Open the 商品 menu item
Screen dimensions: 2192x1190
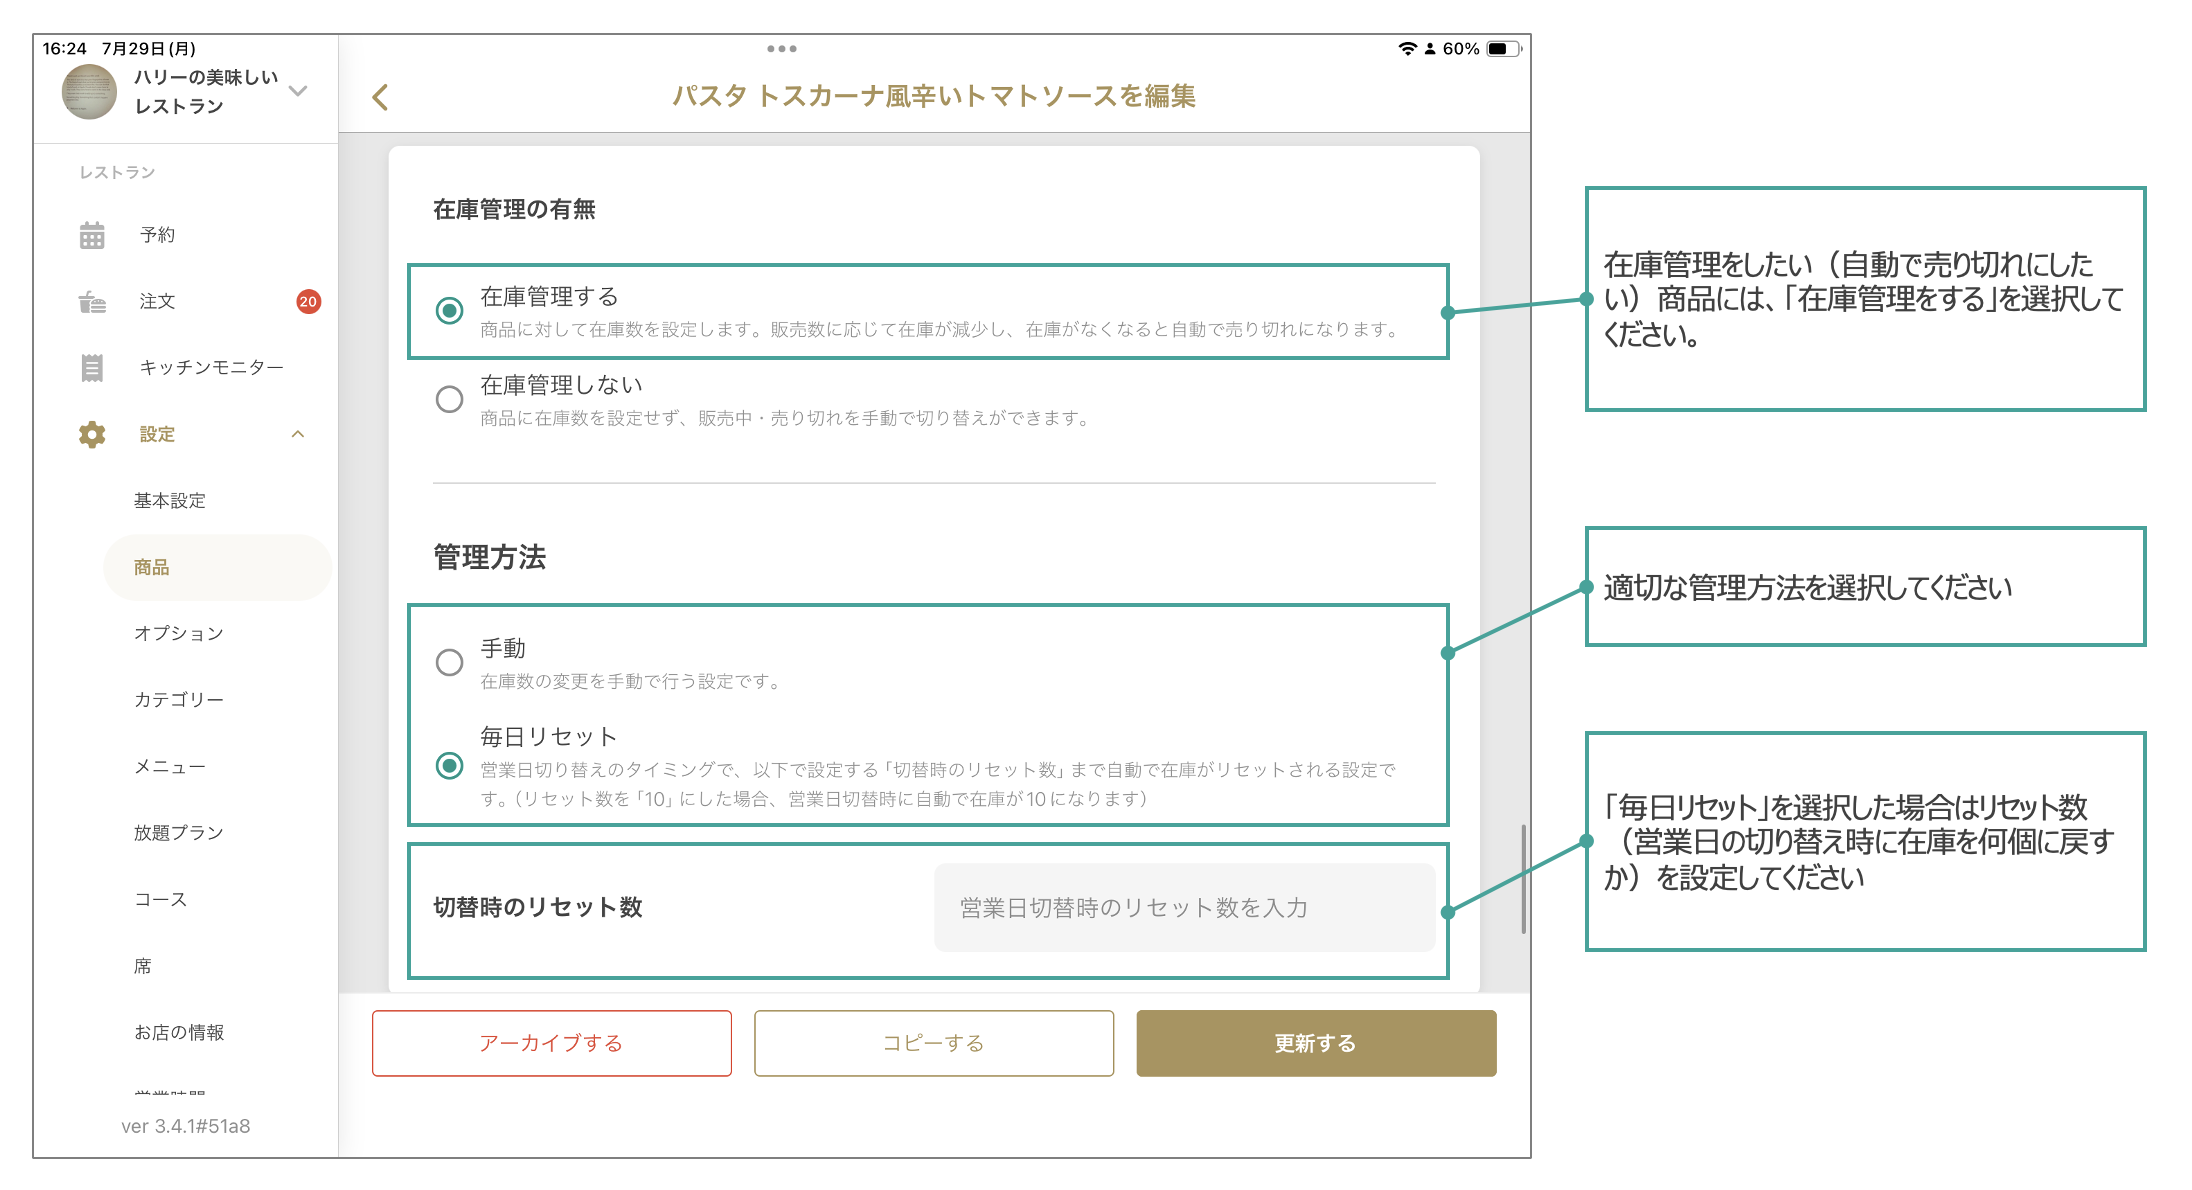150,566
